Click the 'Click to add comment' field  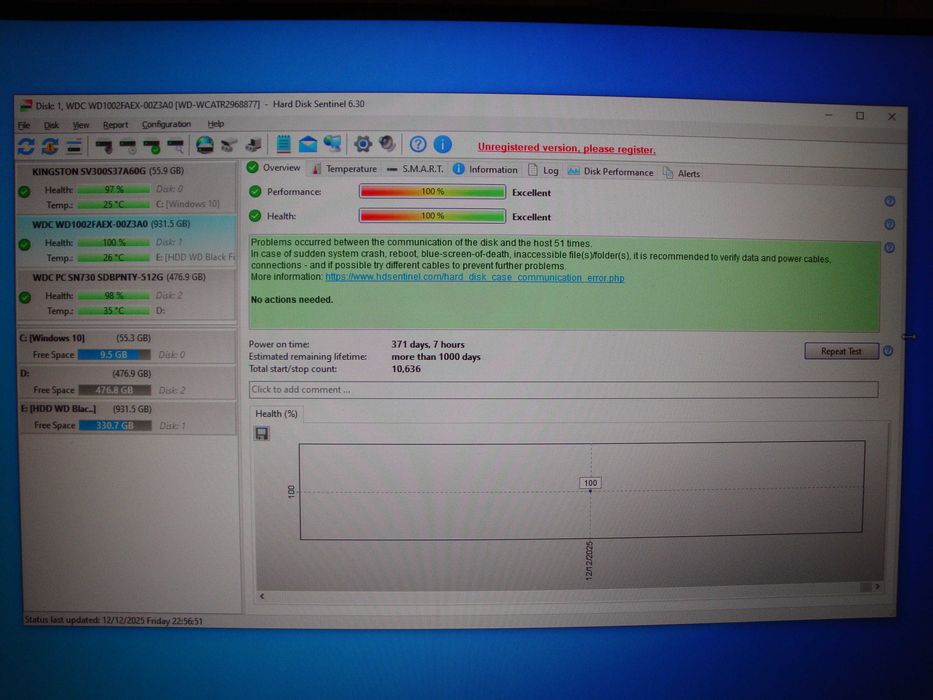pos(563,389)
